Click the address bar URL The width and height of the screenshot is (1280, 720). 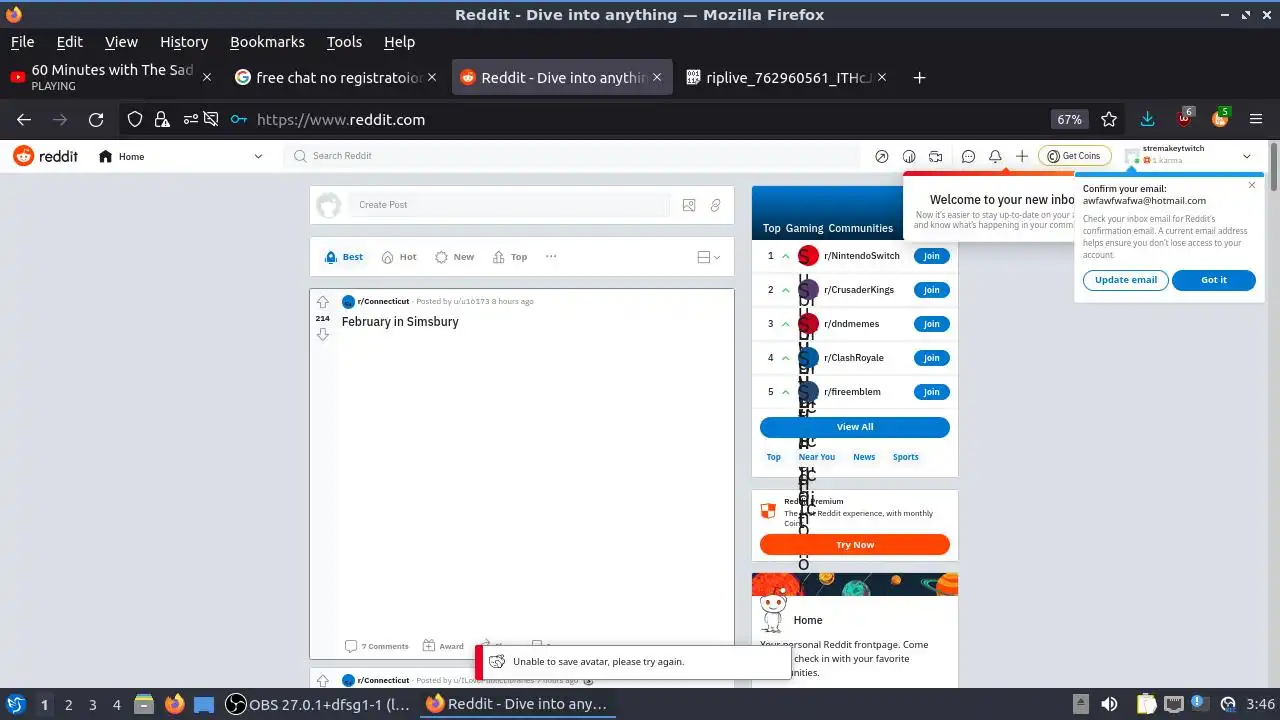(341, 120)
